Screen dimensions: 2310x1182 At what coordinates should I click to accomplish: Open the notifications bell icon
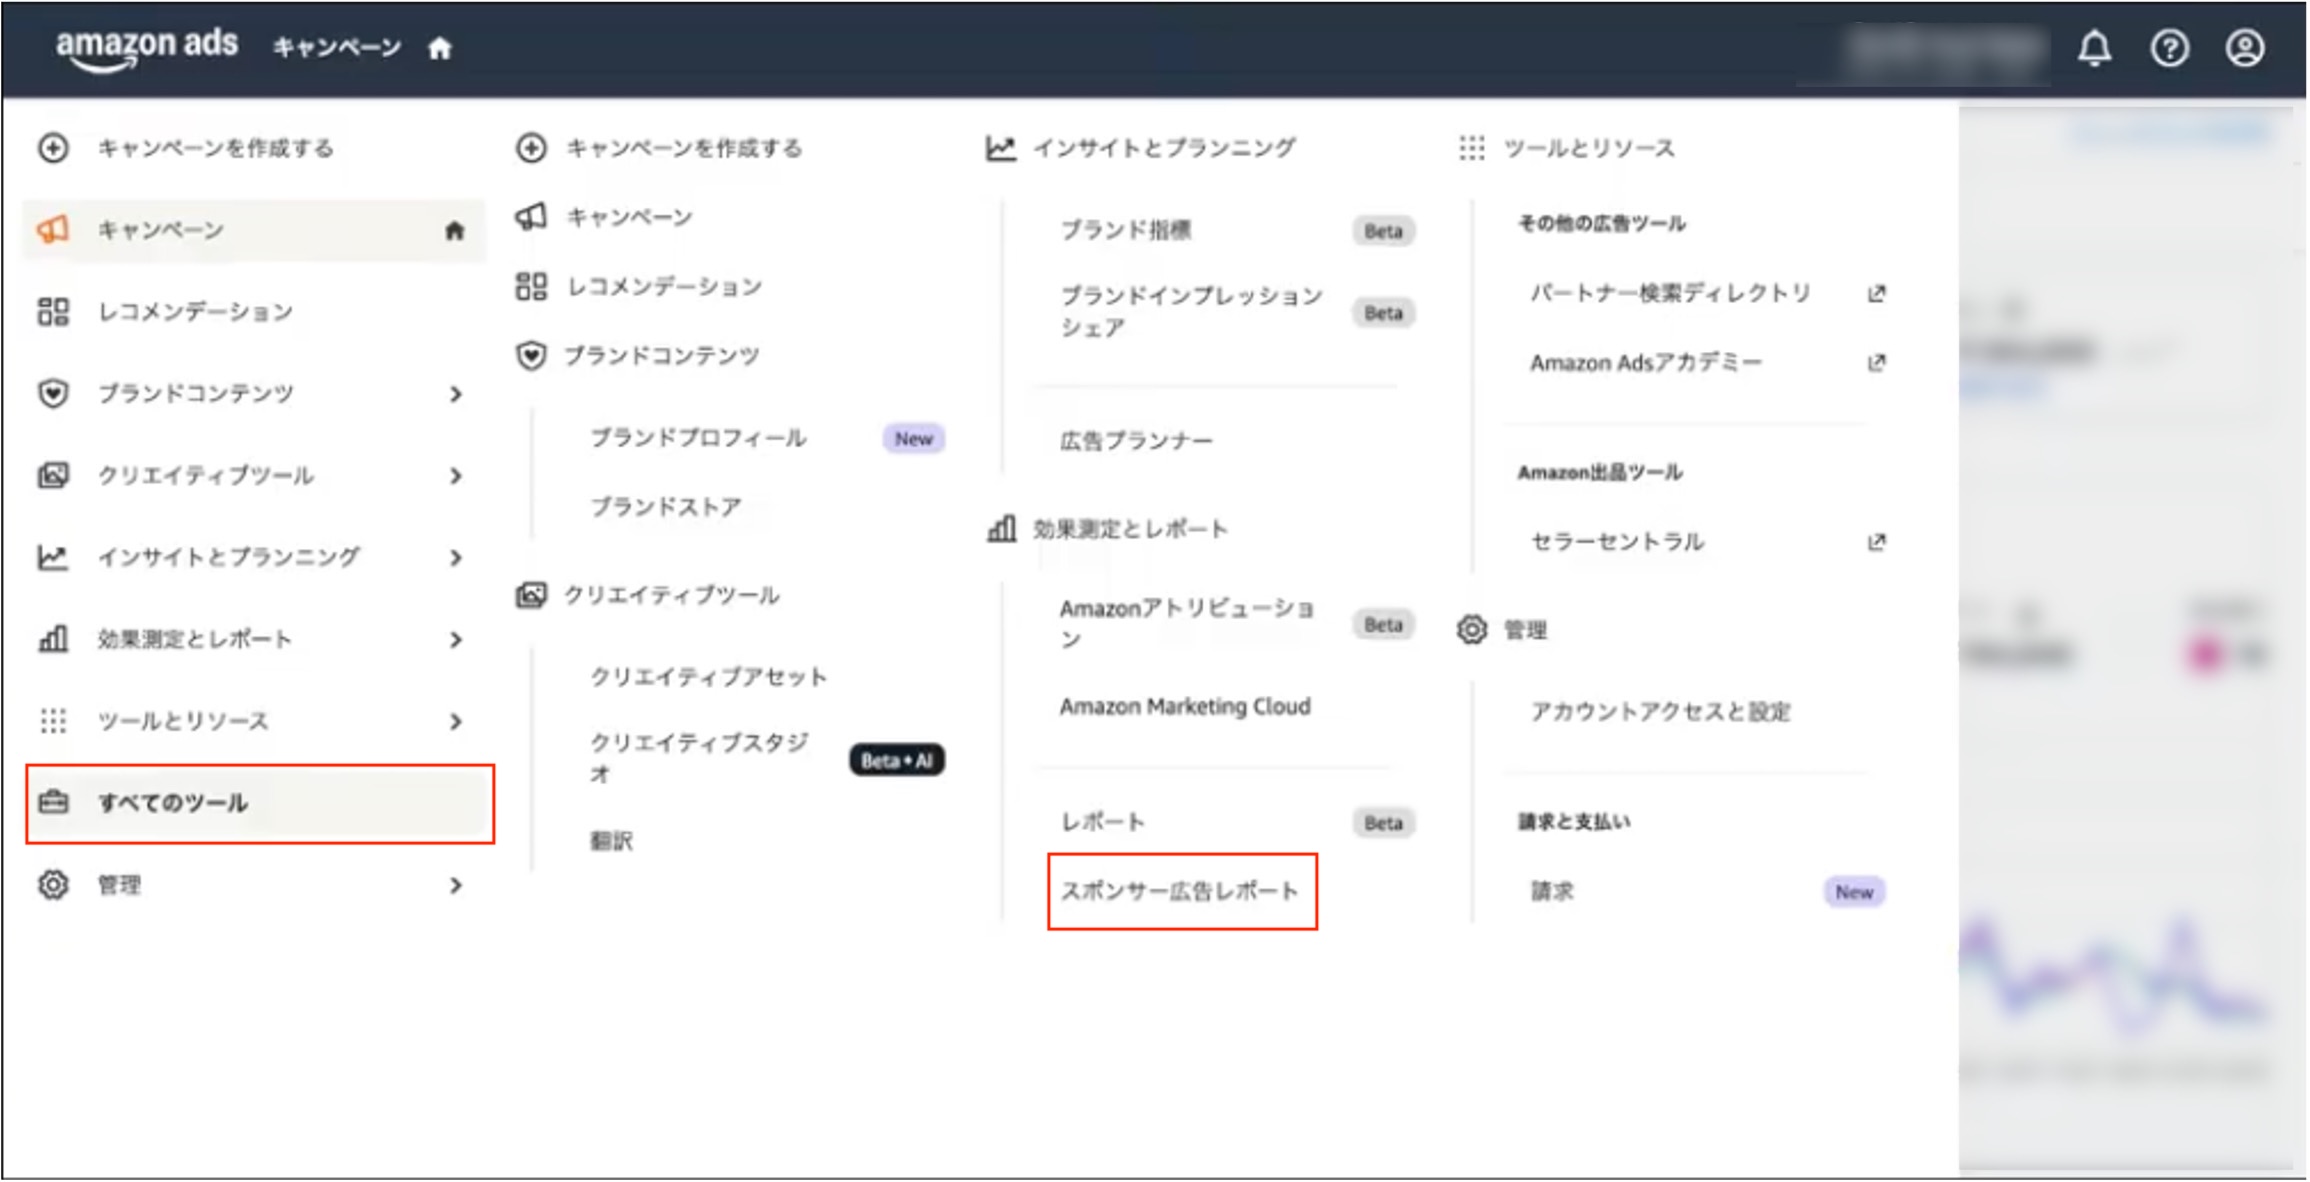tap(2094, 47)
